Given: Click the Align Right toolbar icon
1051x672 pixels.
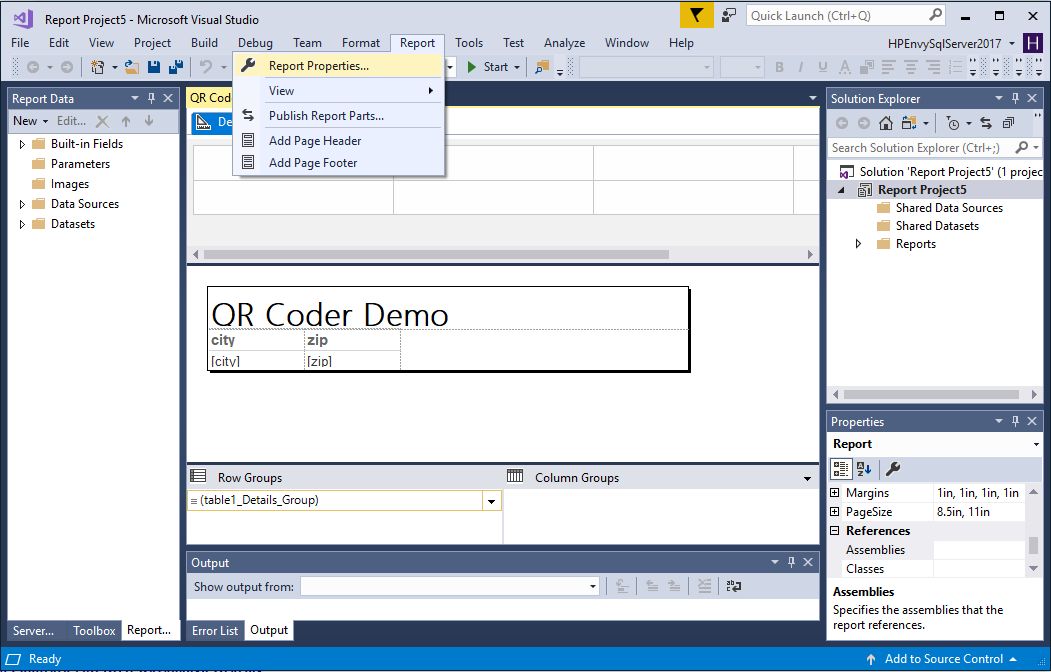Looking at the screenshot, I should (933, 67).
